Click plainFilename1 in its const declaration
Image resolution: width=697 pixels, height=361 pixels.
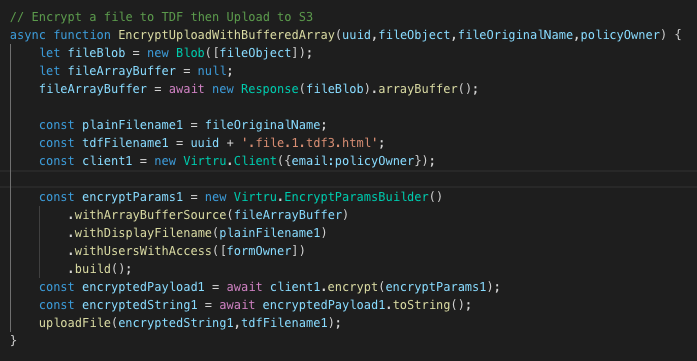coord(132,125)
